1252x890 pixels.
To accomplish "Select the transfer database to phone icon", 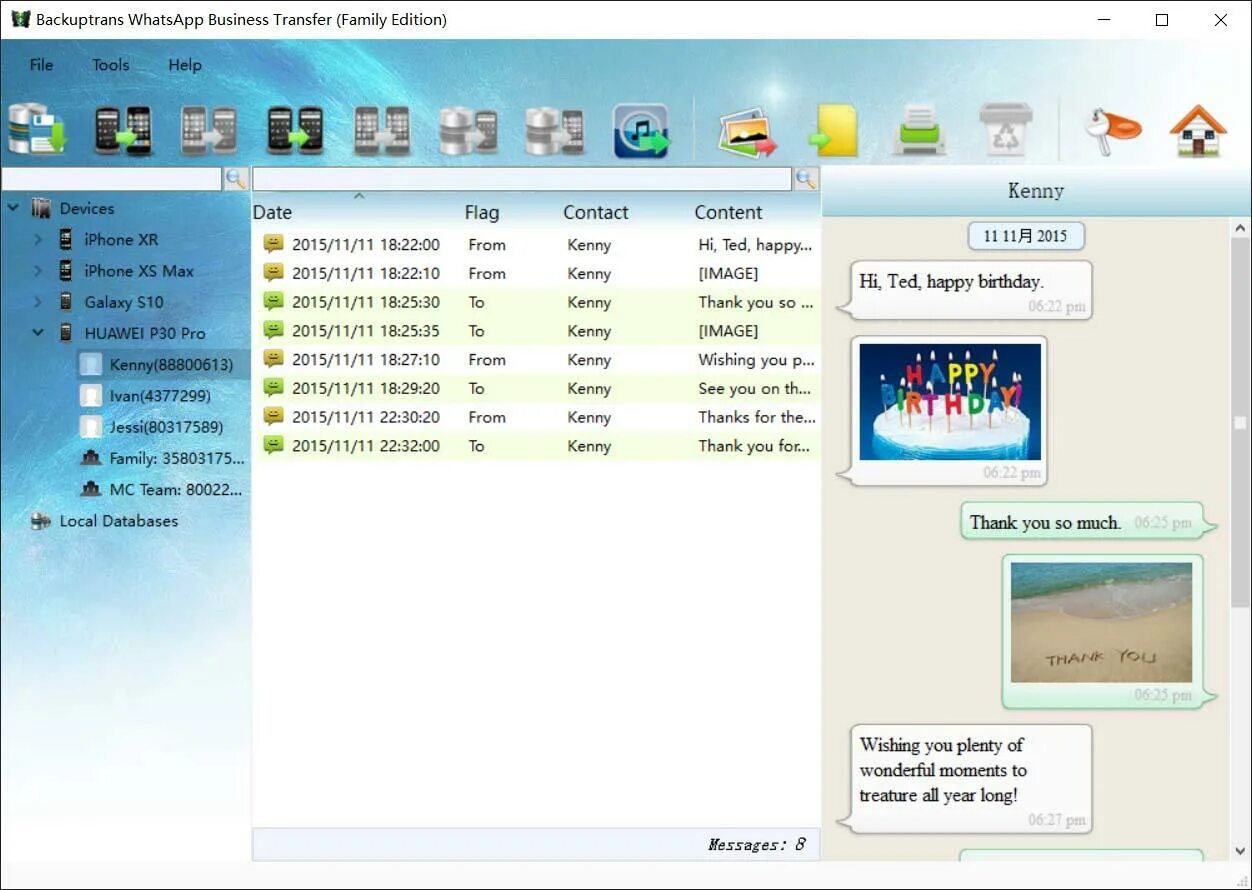I will [467, 128].
